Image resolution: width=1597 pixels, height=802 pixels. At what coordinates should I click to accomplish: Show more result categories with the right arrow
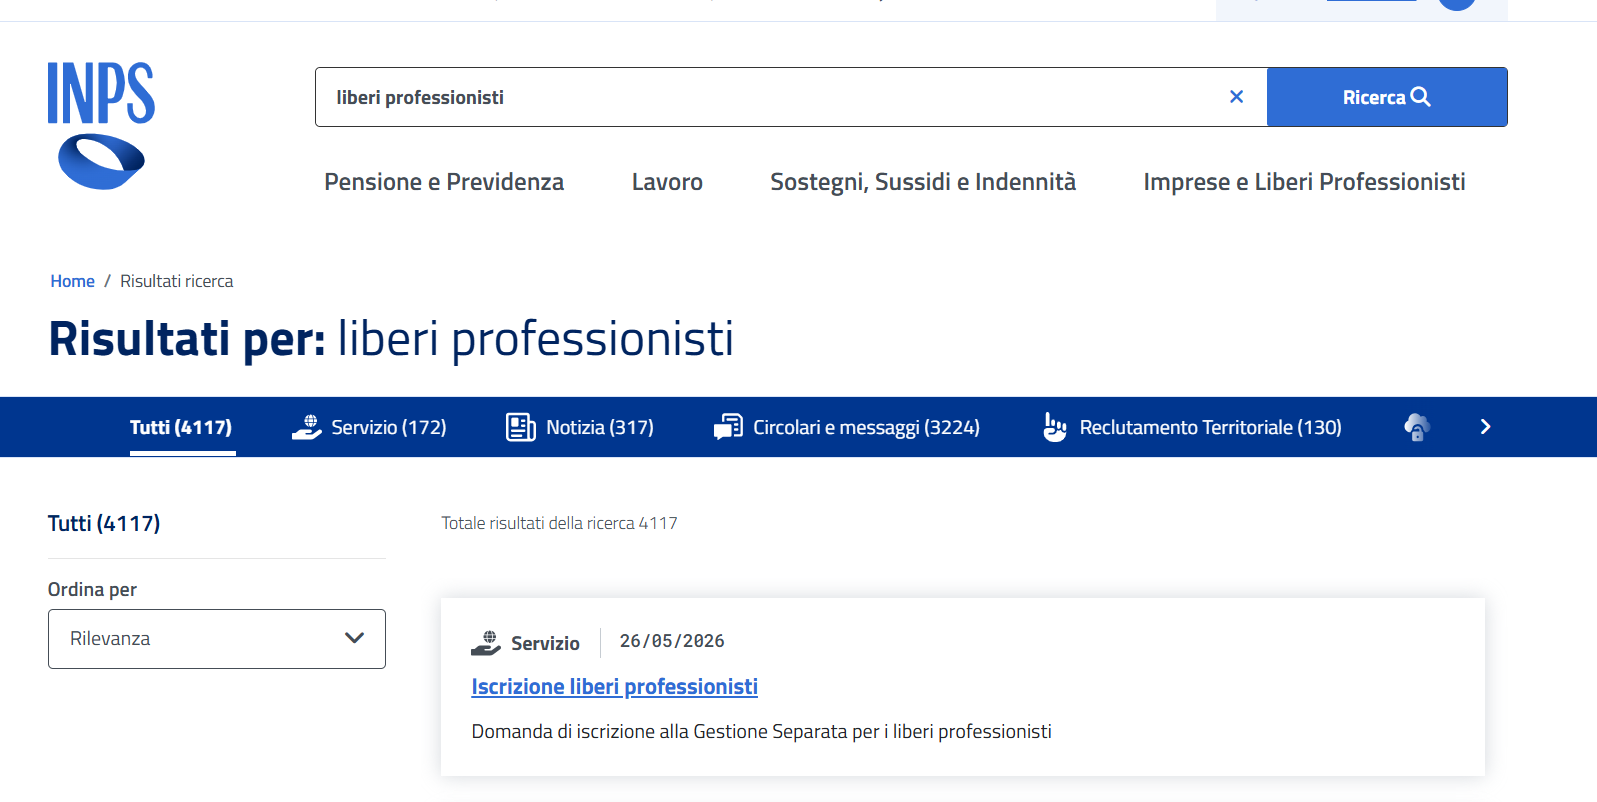click(1485, 427)
